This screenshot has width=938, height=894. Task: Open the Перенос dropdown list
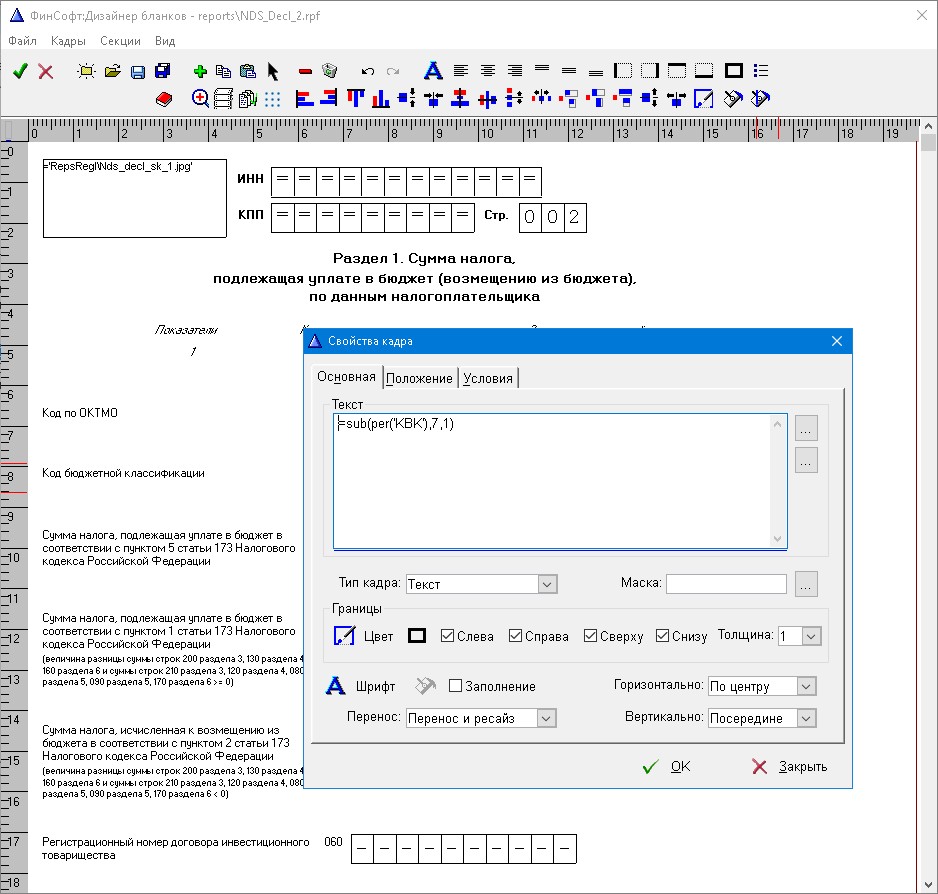pyautogui.click(x=546, y=718)
